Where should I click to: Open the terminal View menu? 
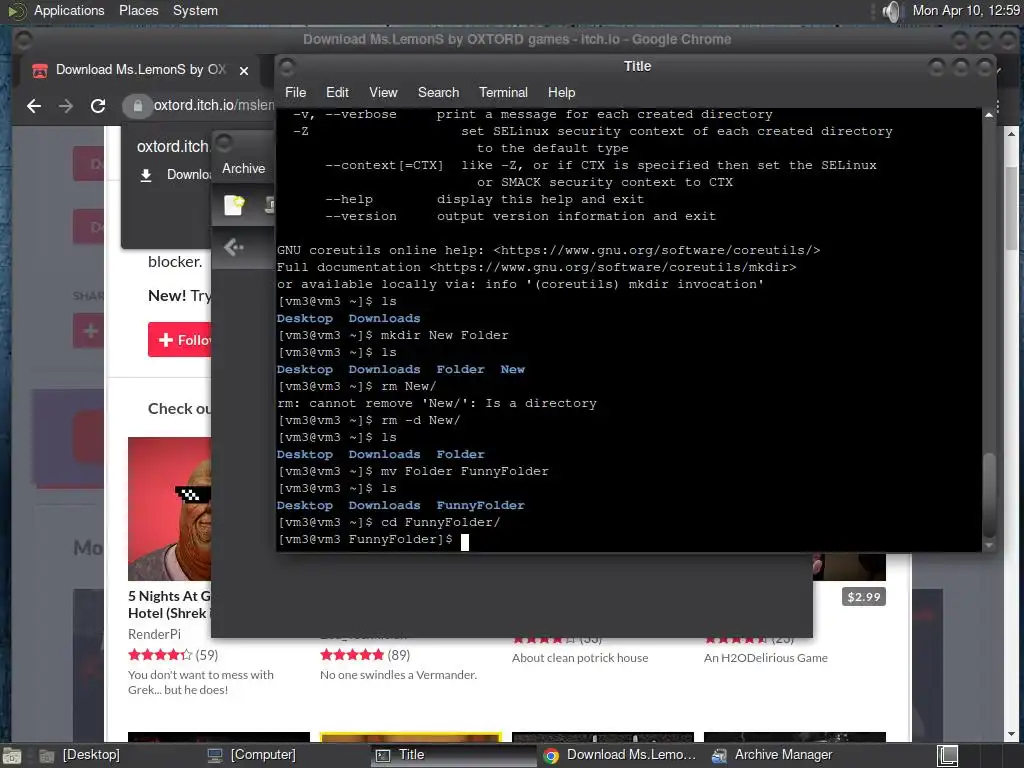(383, 93)
